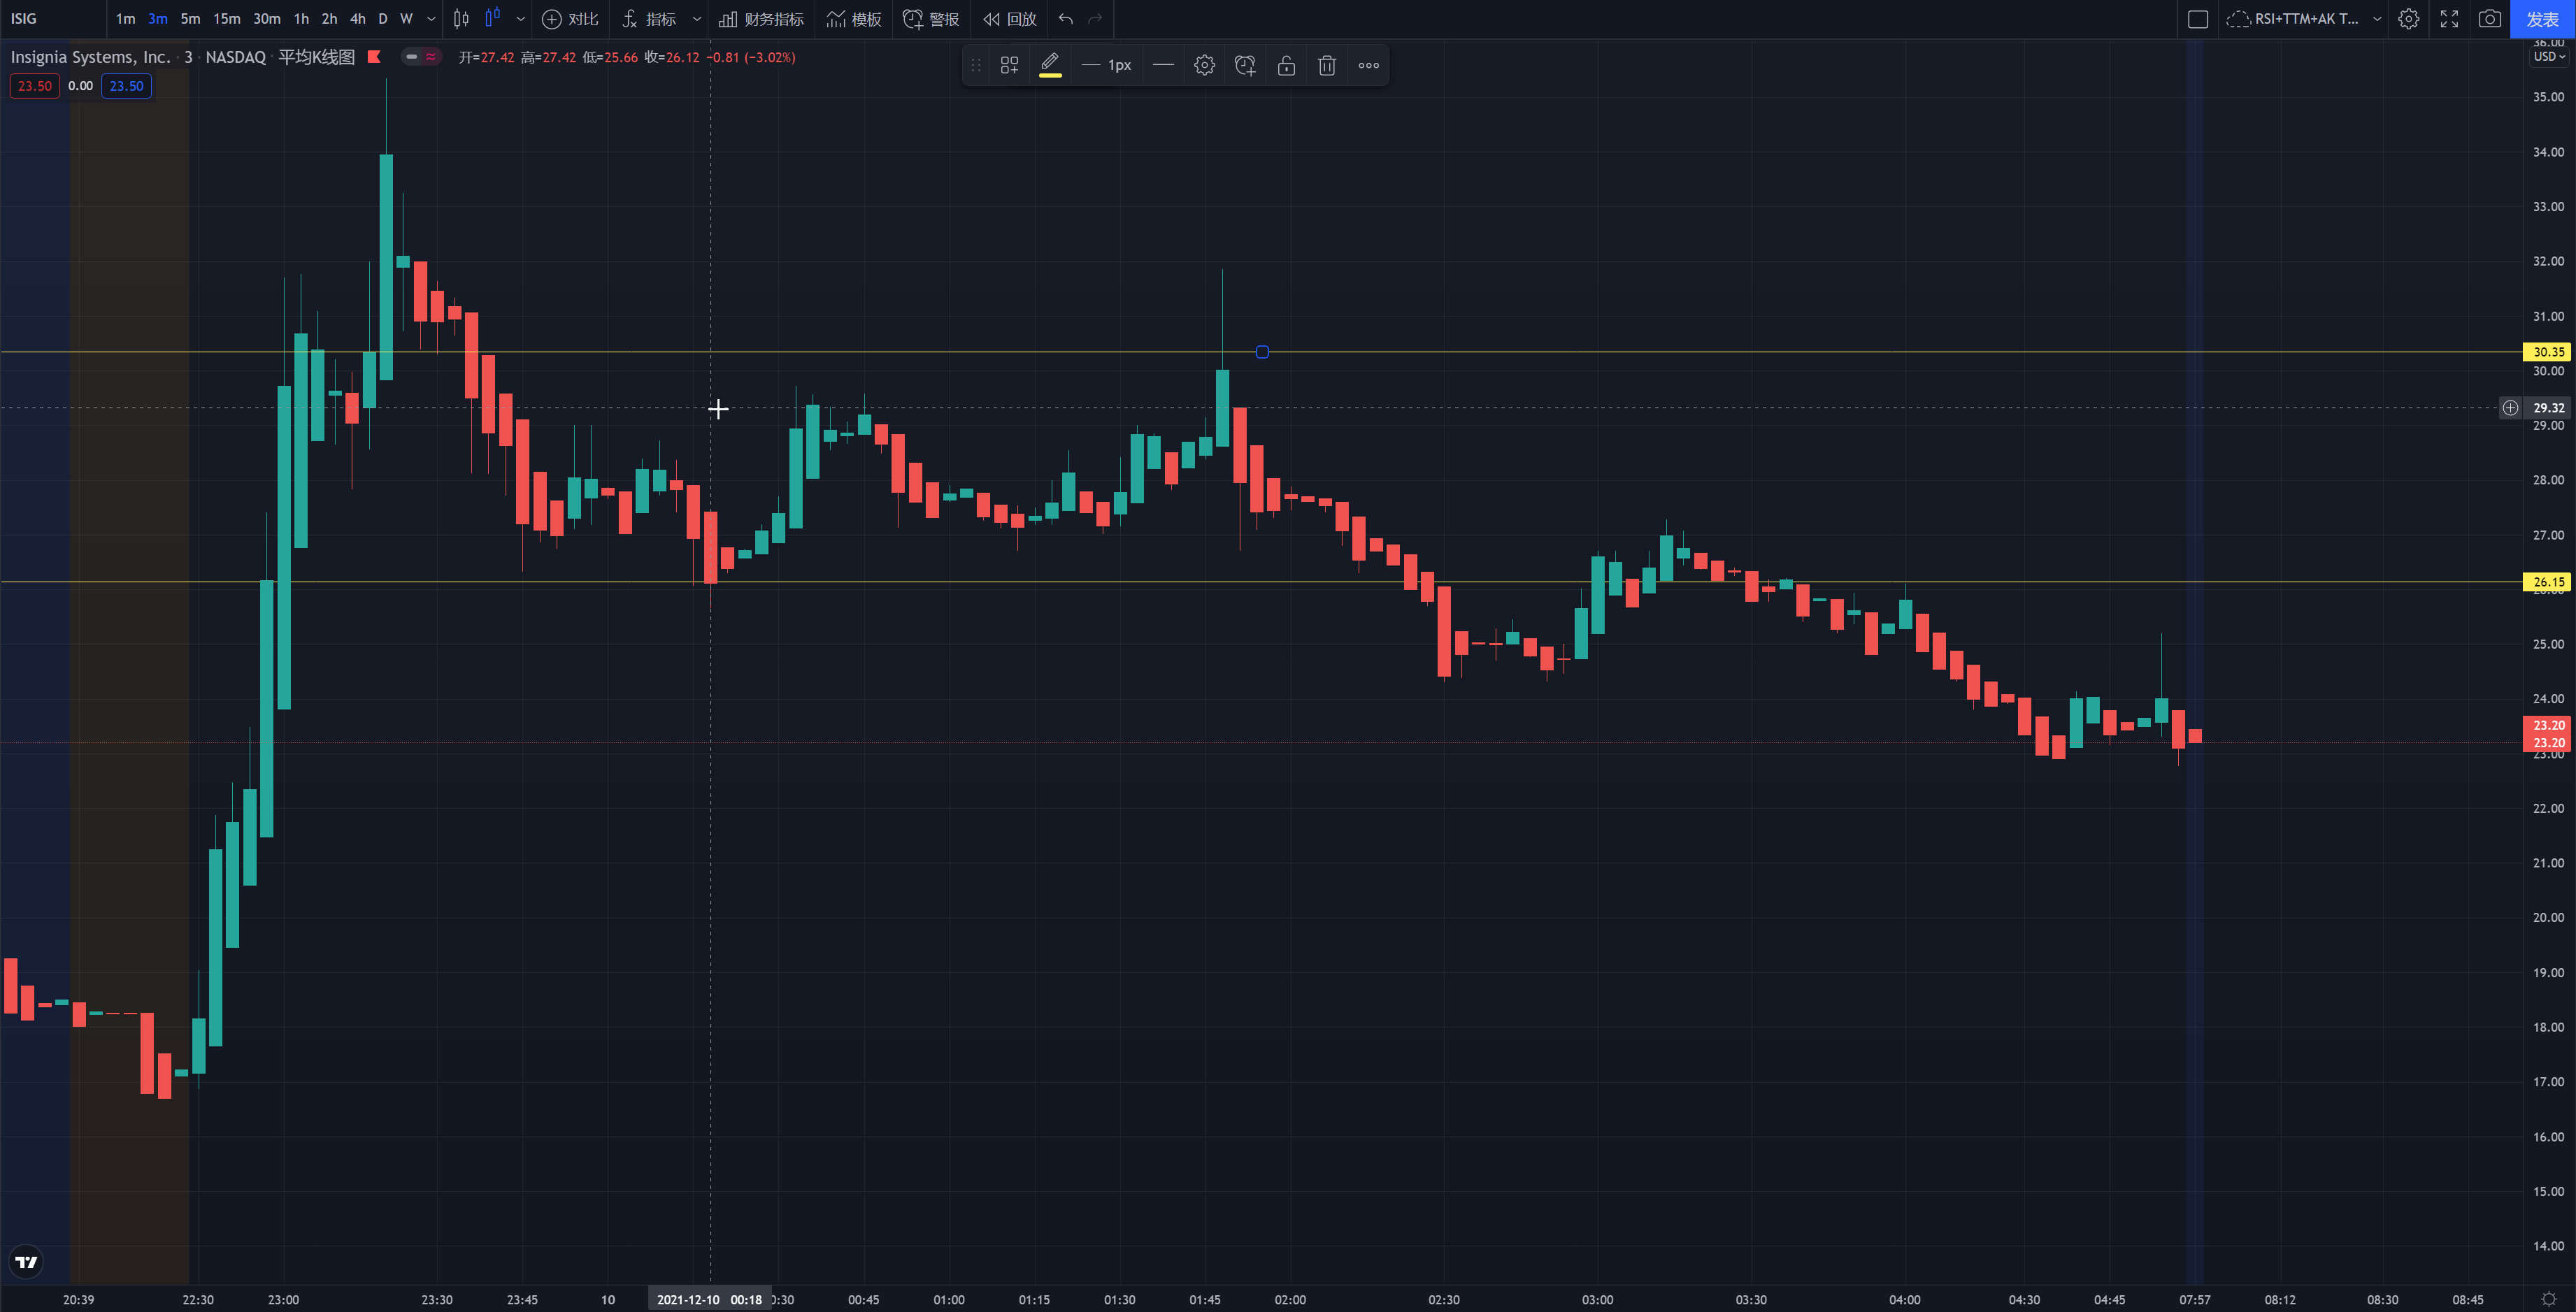Viewport: 2576px width, 1312px height.
Task: Open drawing settings gear in floating toolbar
Action: click(x=1205, y=65)
